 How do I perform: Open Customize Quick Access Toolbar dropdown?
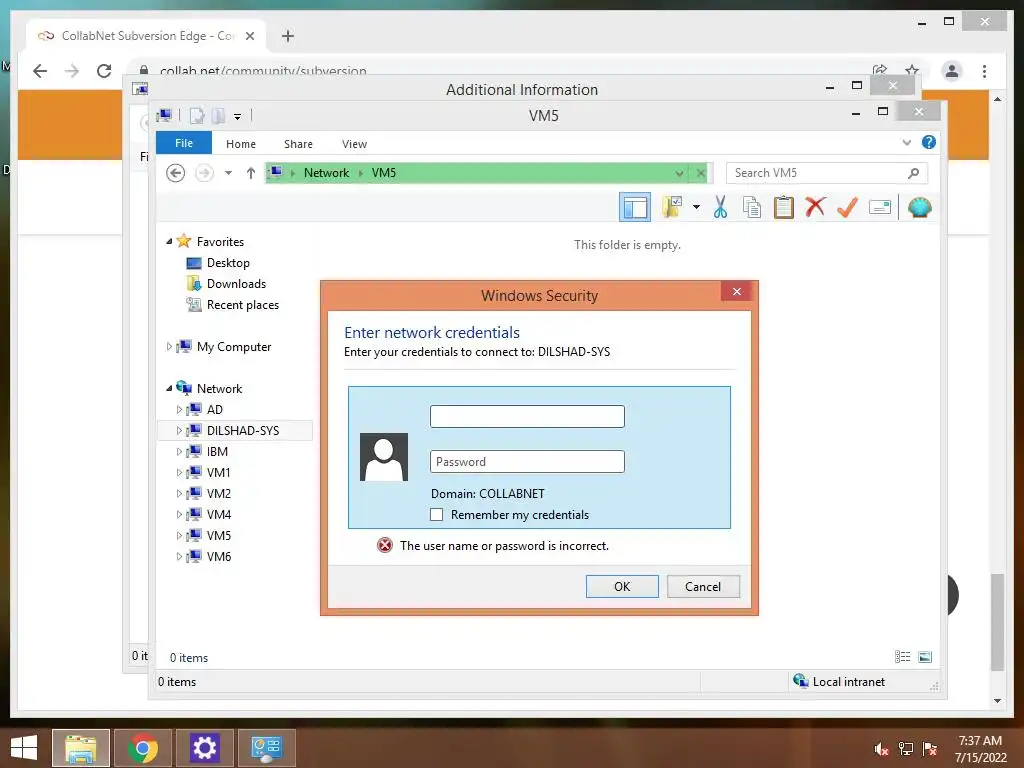click(x=238, y=116)
